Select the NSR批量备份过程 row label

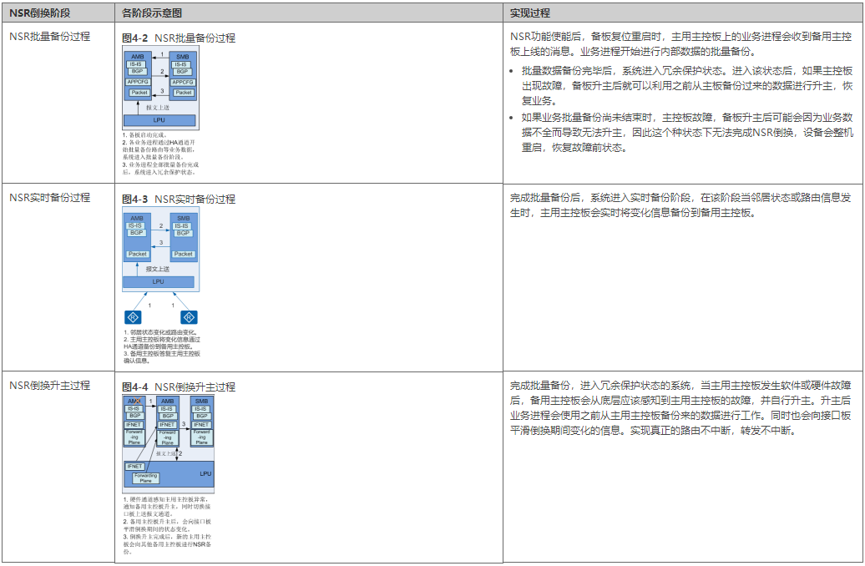point(49,37)
